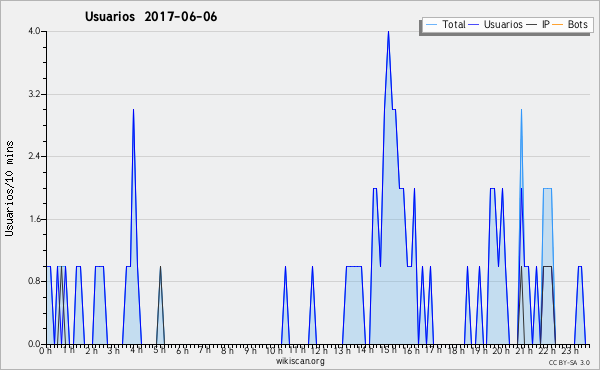Screen dimensions: 600x370
Task: Open the wikiscan.org credit below the chart
Action: (300, 361)
